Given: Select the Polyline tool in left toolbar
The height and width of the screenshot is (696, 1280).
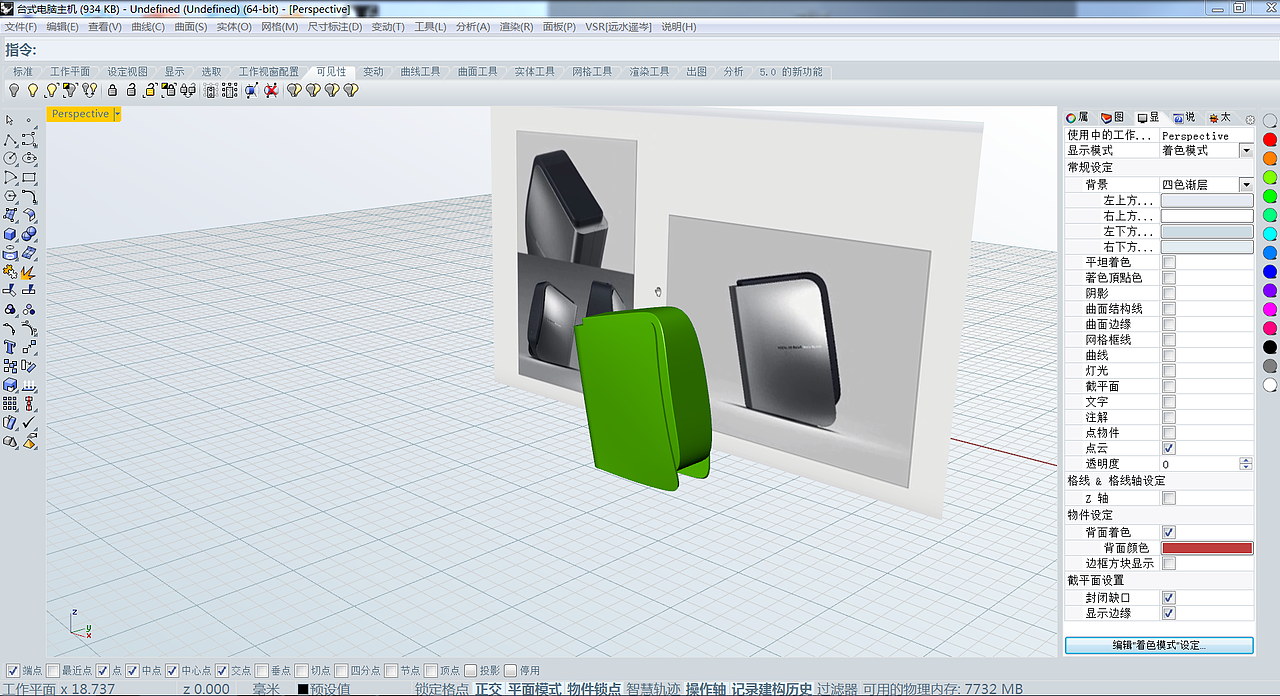Looking at the screenshot, I should pos(10,139).
